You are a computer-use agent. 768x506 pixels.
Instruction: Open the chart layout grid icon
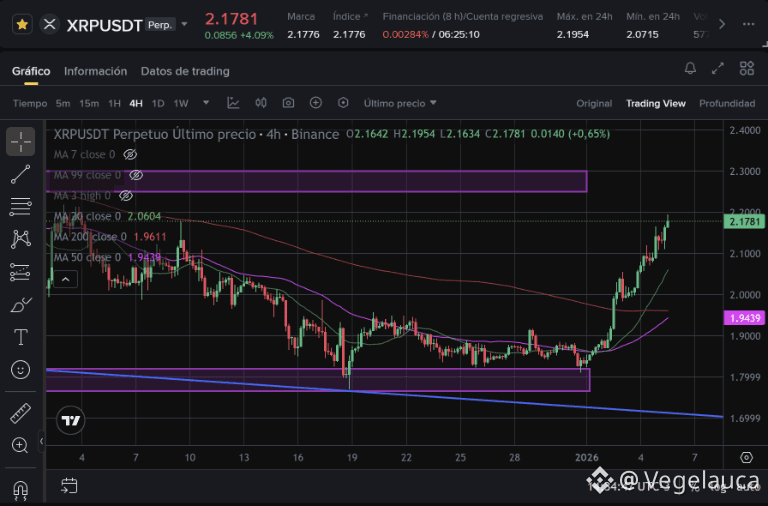click(x=747, y=68)
